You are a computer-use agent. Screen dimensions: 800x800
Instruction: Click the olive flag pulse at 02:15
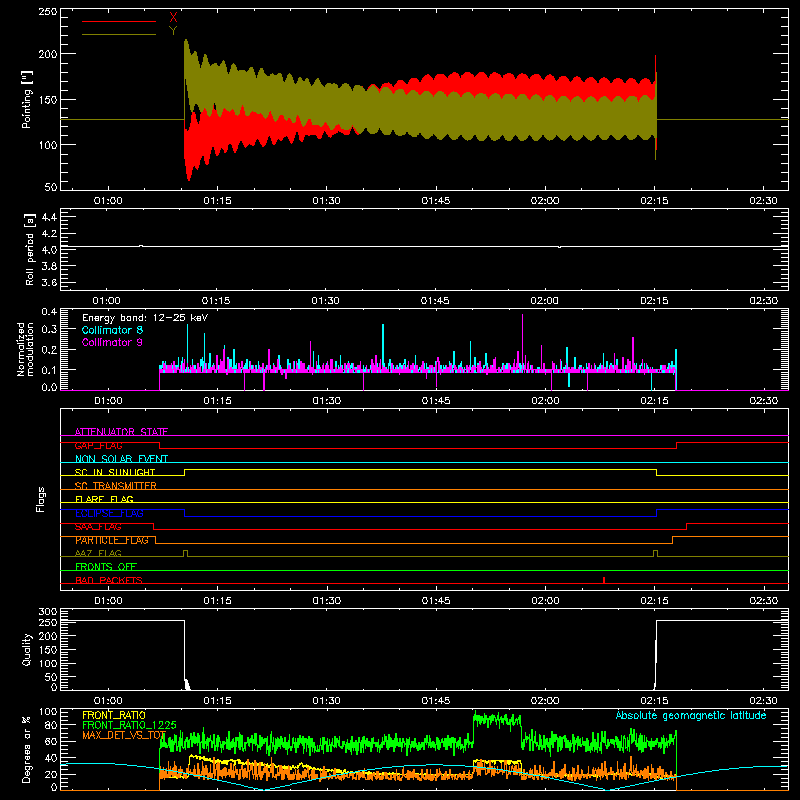(x=656, y=553)
